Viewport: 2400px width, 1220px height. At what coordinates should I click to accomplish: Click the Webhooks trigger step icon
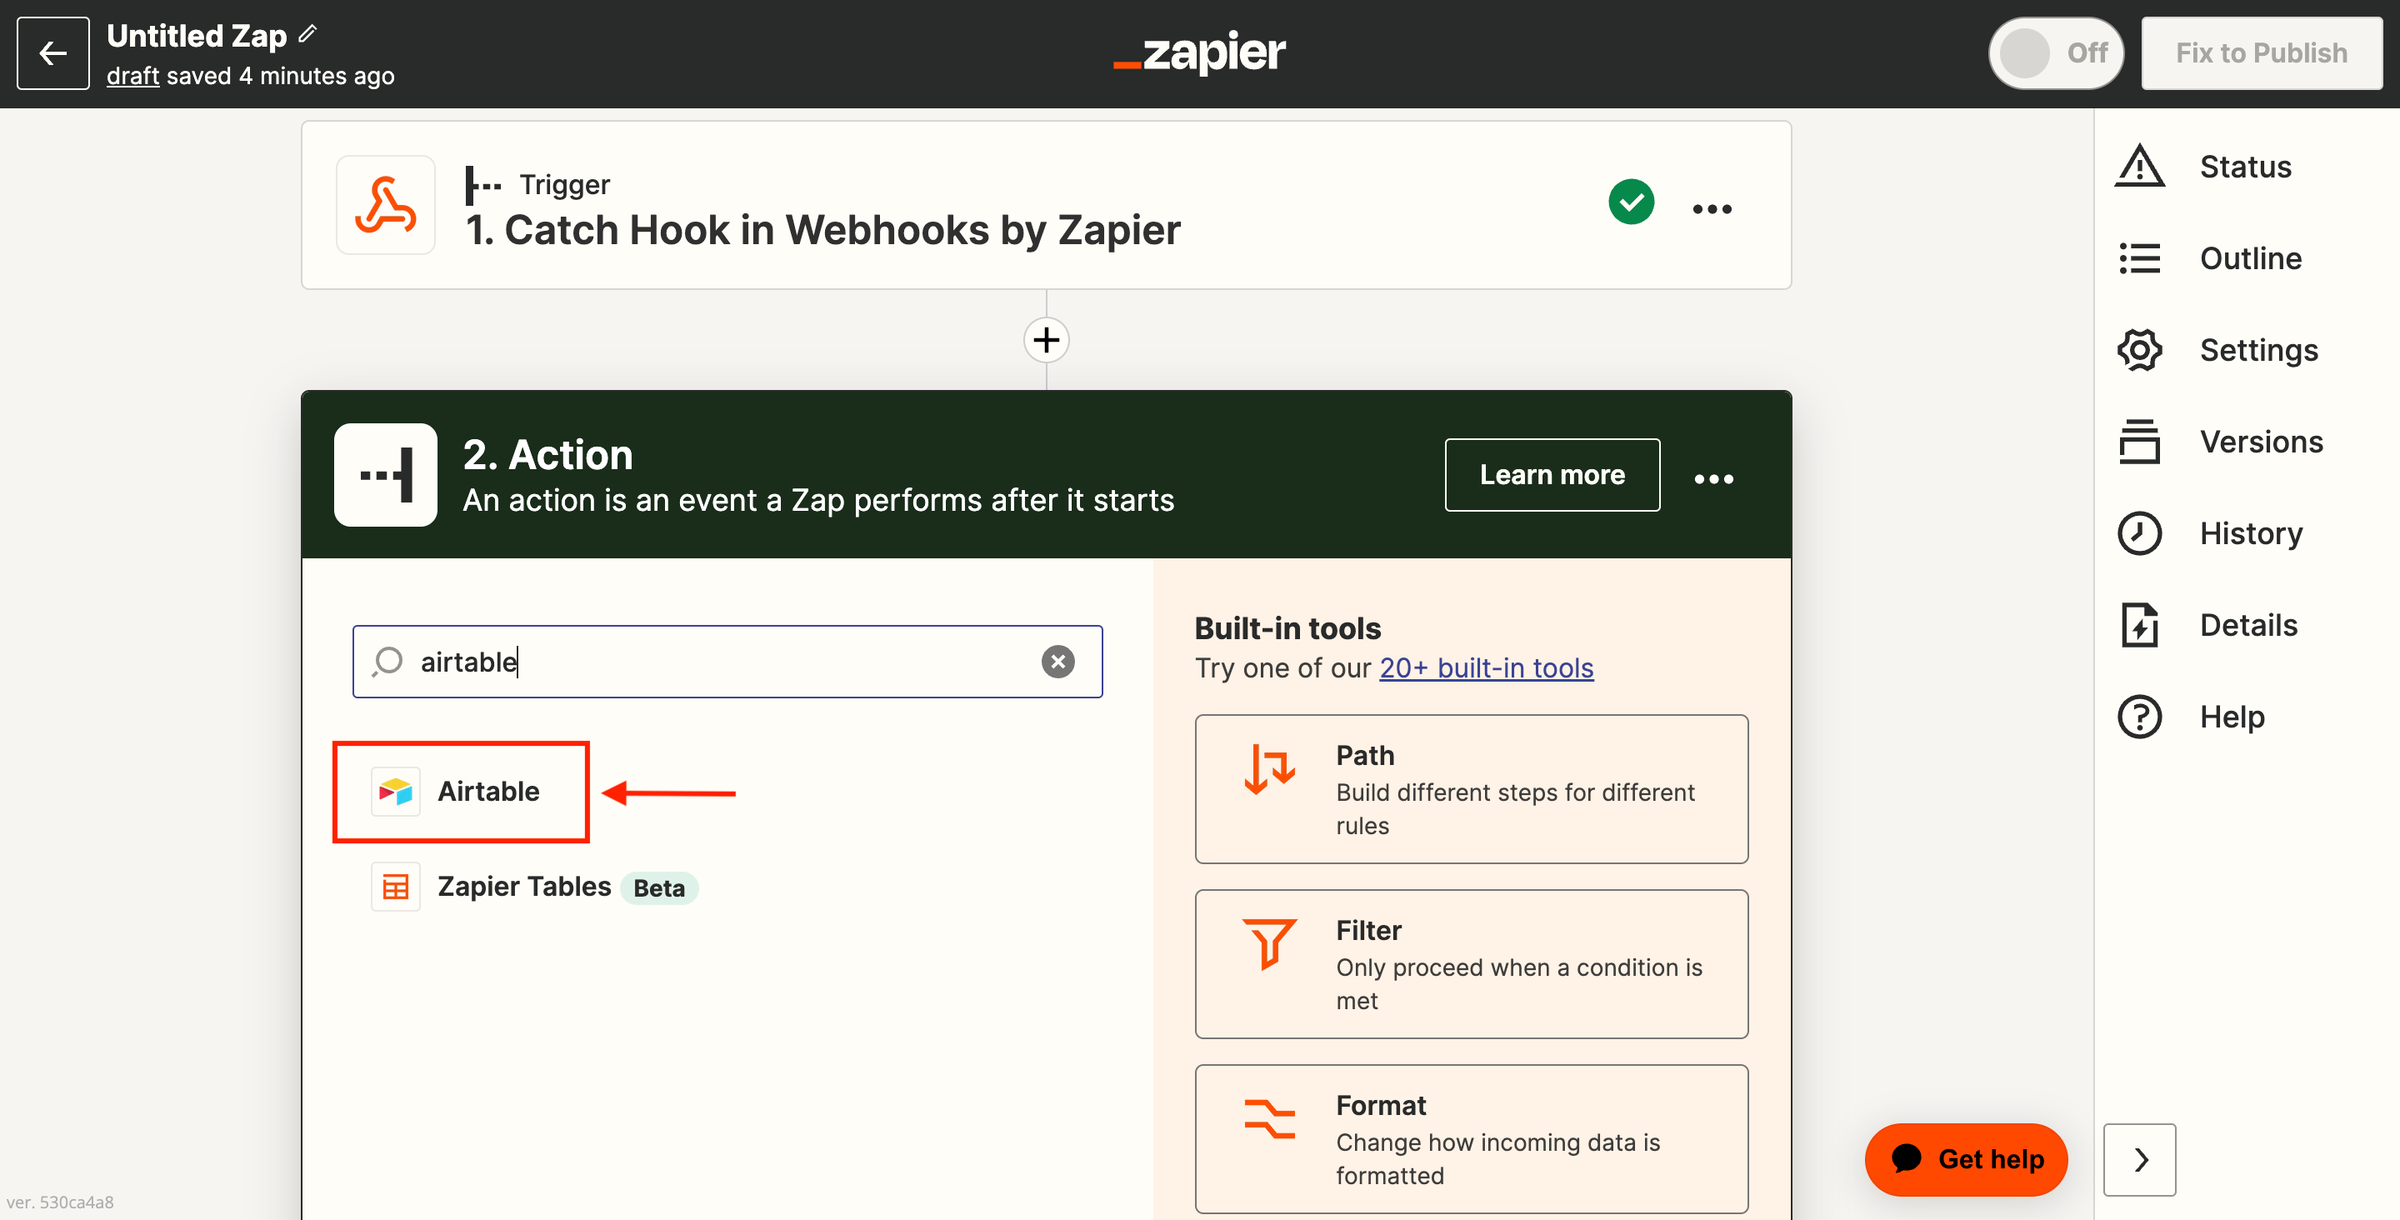386,205
